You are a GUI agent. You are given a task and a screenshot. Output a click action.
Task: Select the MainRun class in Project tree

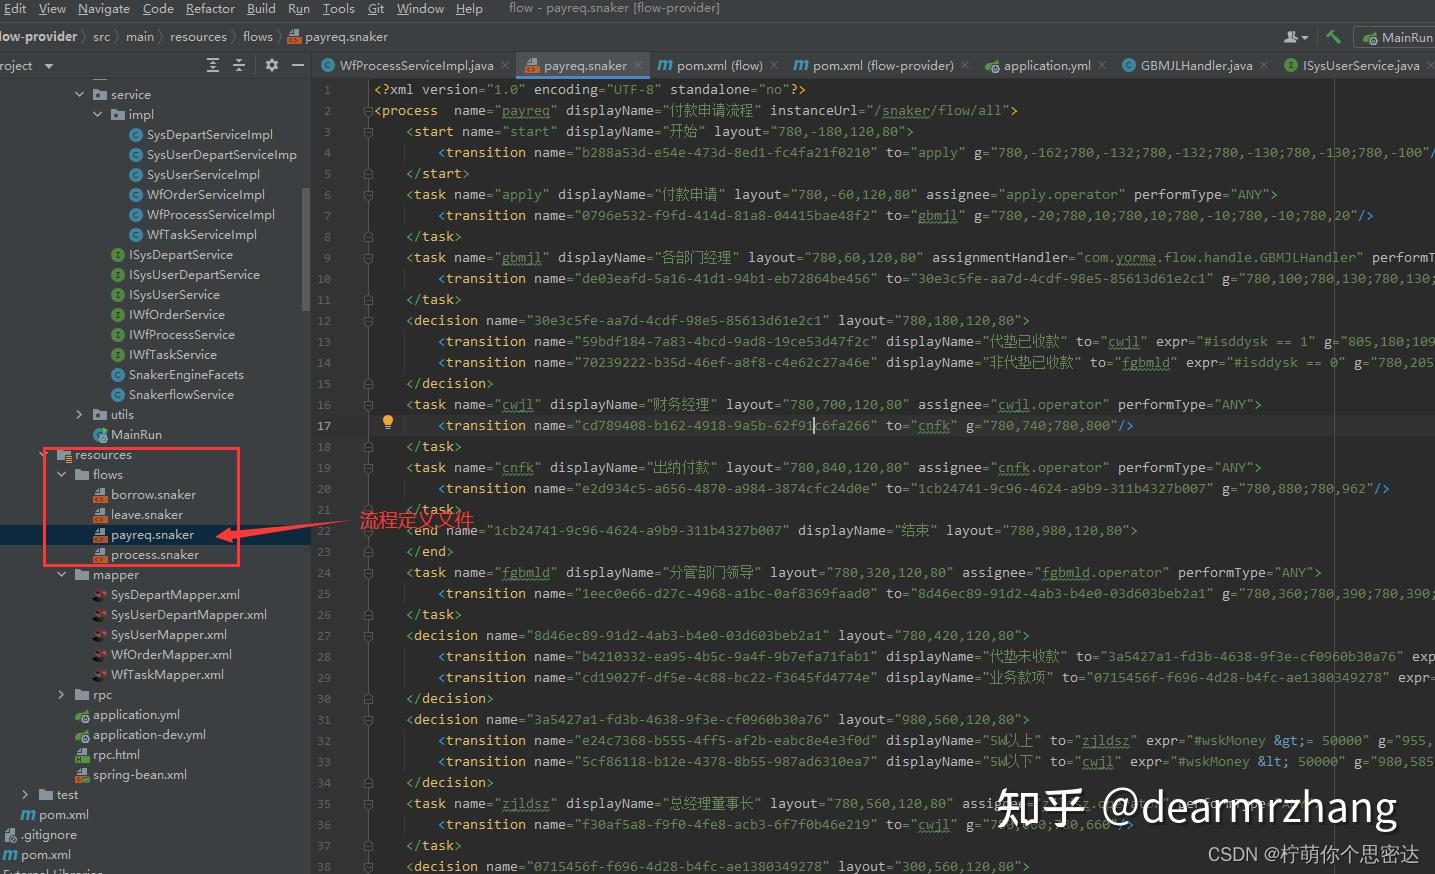coord(136,434)
